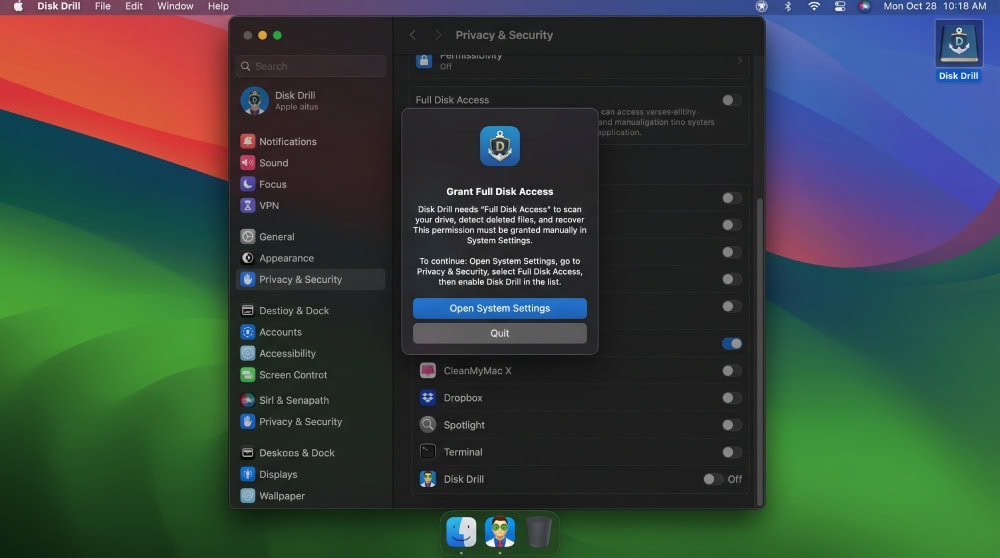Click the Open System Settings button
This screenshot has width=1000, height=558.
click(x=499, y=308)
